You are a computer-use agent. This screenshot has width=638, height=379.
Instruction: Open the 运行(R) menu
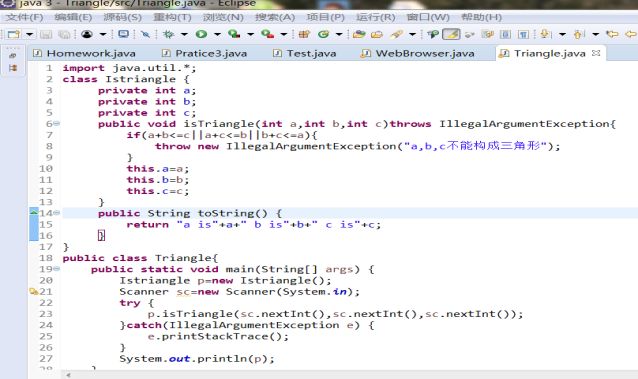(x=376, y=17)
